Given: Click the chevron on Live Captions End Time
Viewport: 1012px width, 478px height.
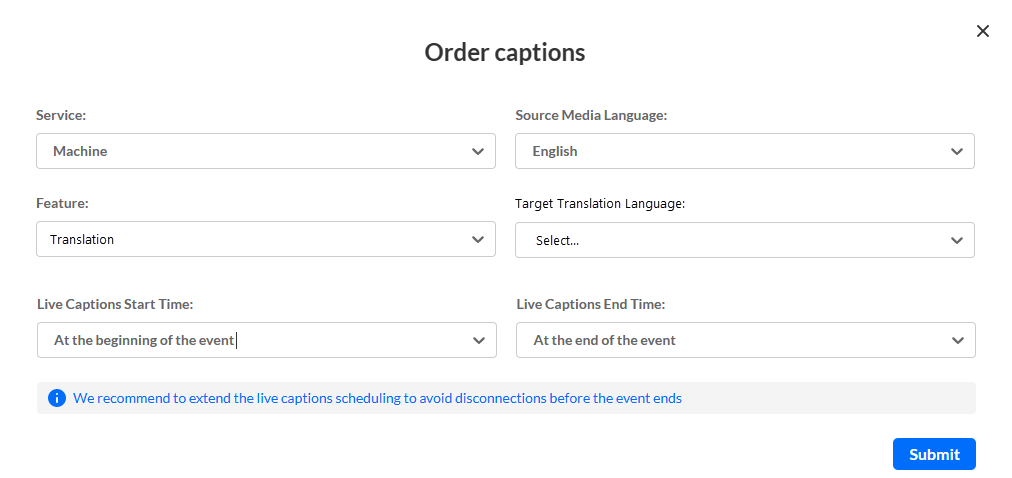Looking at the screenshot, I should click(x=957, y=340).
